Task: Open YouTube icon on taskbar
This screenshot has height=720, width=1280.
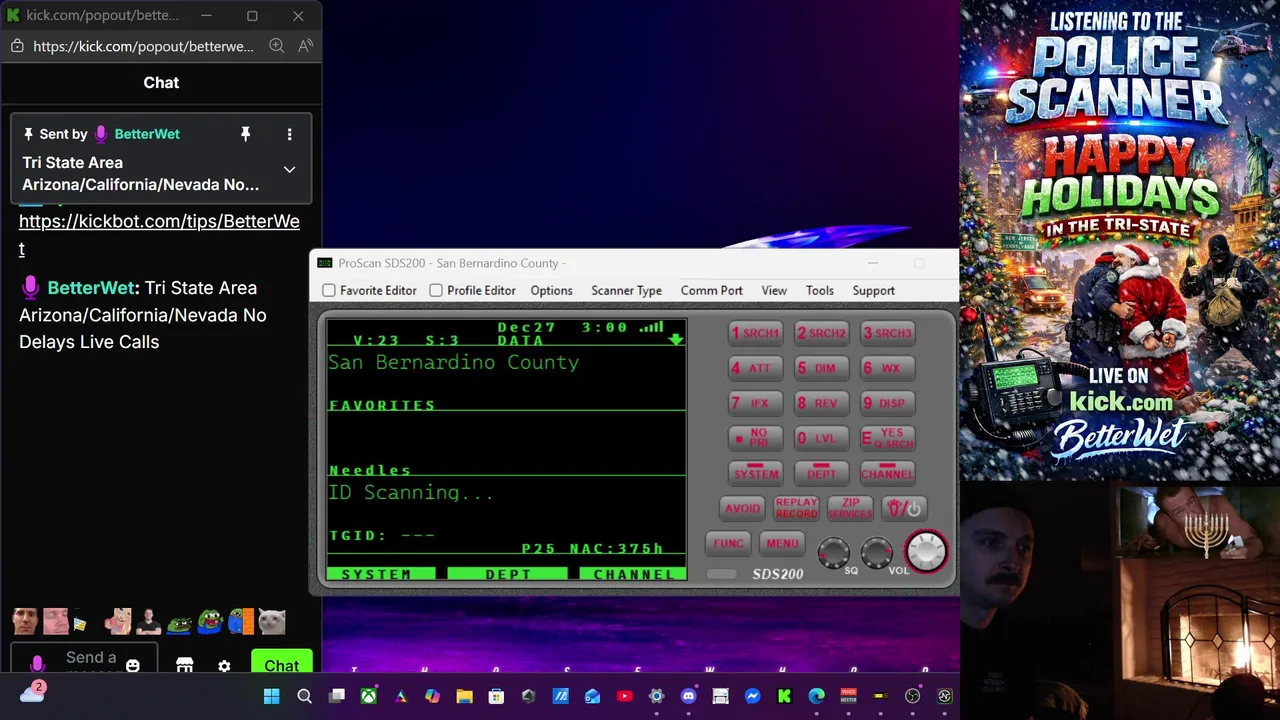Action: pos(624,696)
